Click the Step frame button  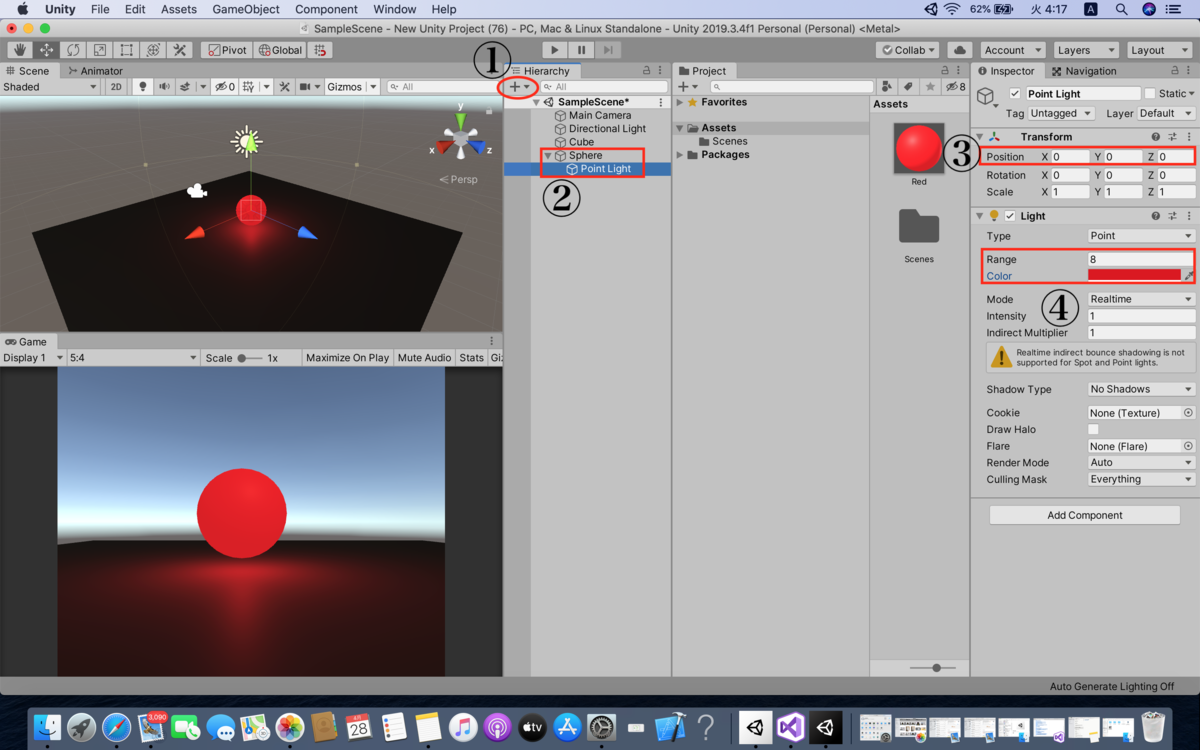(x=608, y=50)
